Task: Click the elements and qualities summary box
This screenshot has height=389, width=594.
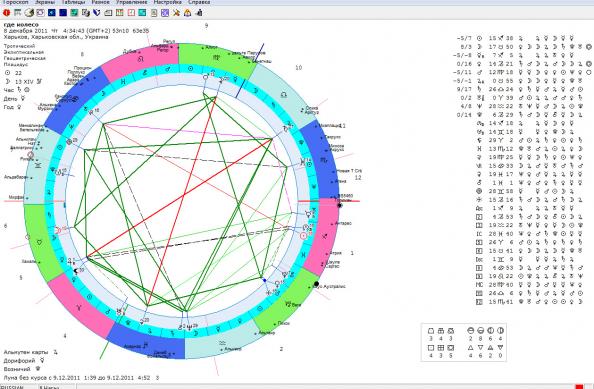Action: tap(464, 342)
